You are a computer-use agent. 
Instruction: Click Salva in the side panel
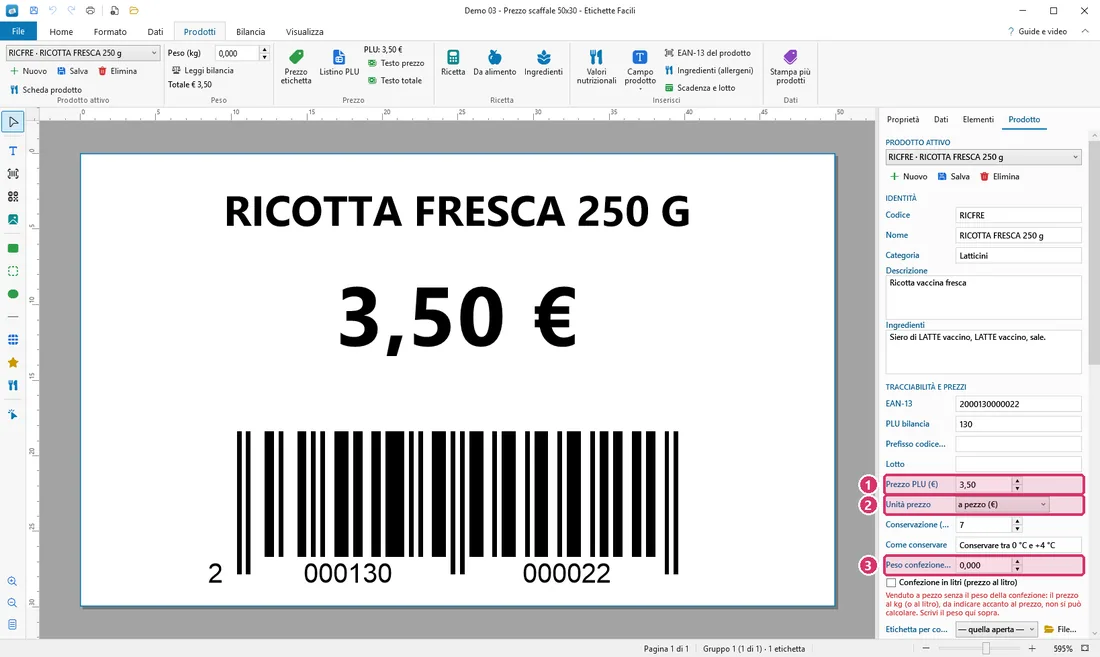(x=953, y=177)
